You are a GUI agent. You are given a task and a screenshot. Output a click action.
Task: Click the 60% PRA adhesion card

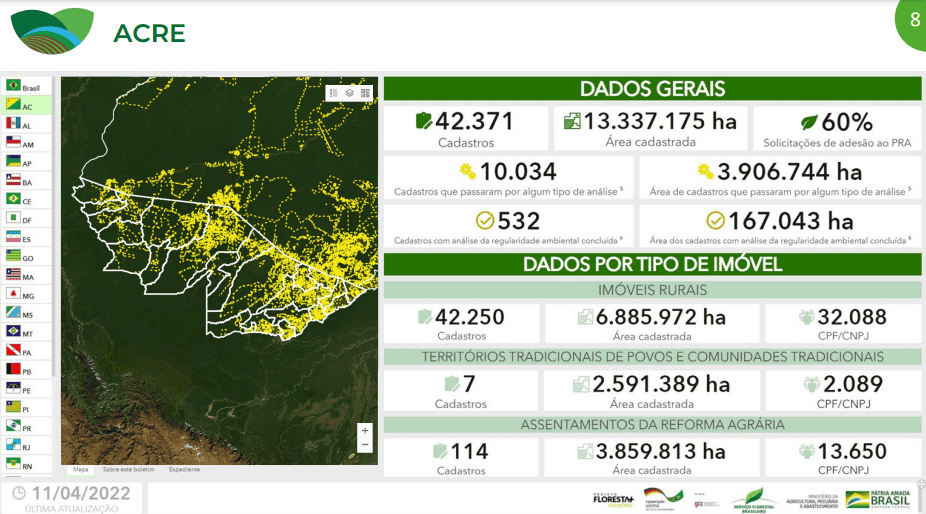point(837,128)
